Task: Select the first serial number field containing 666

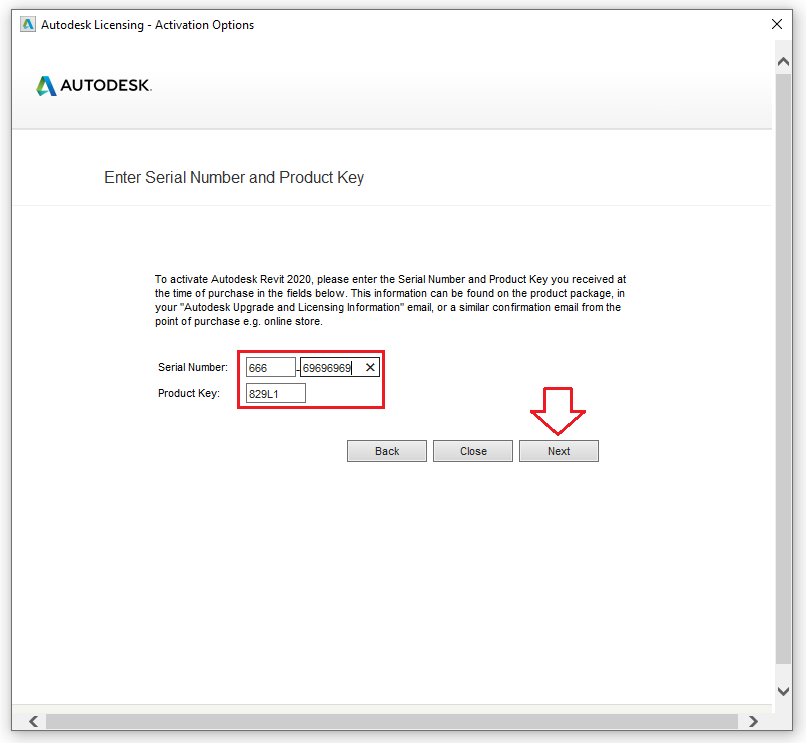Action: pos(270,367)
